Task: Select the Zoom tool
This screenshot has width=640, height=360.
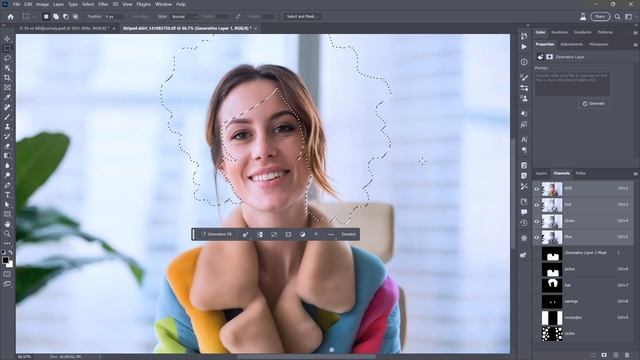Action: tap(7, 233)
